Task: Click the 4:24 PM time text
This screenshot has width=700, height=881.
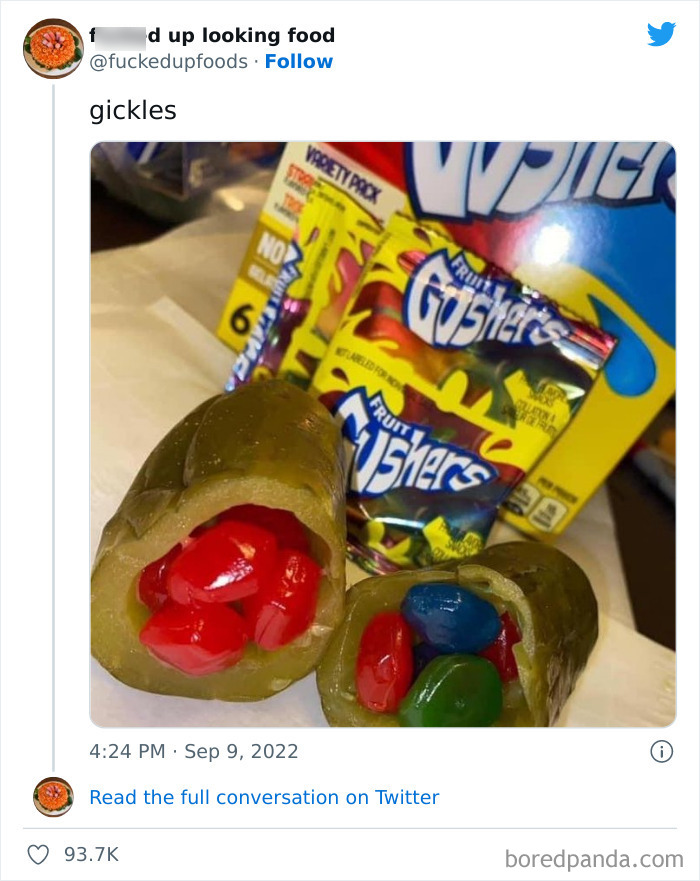Action: [127, 750]
